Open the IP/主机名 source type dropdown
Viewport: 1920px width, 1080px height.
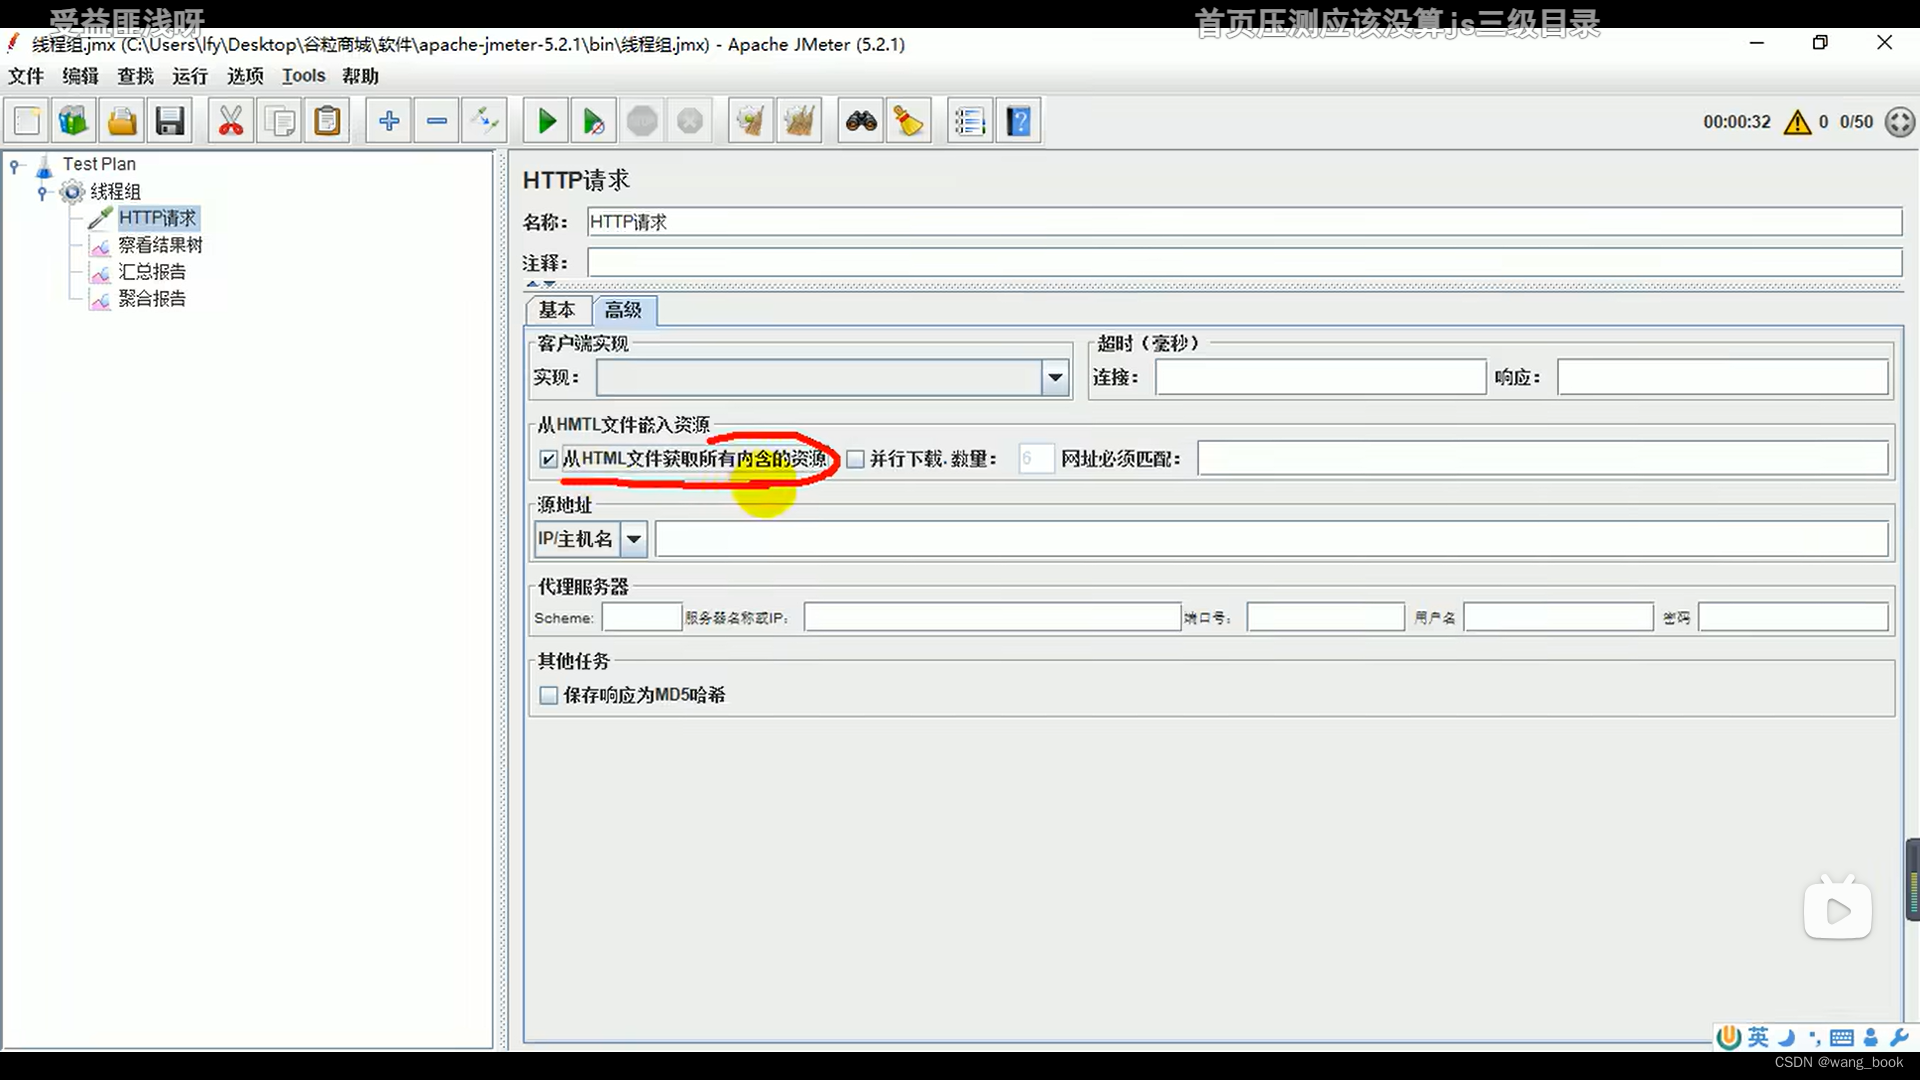pos(634,539)
